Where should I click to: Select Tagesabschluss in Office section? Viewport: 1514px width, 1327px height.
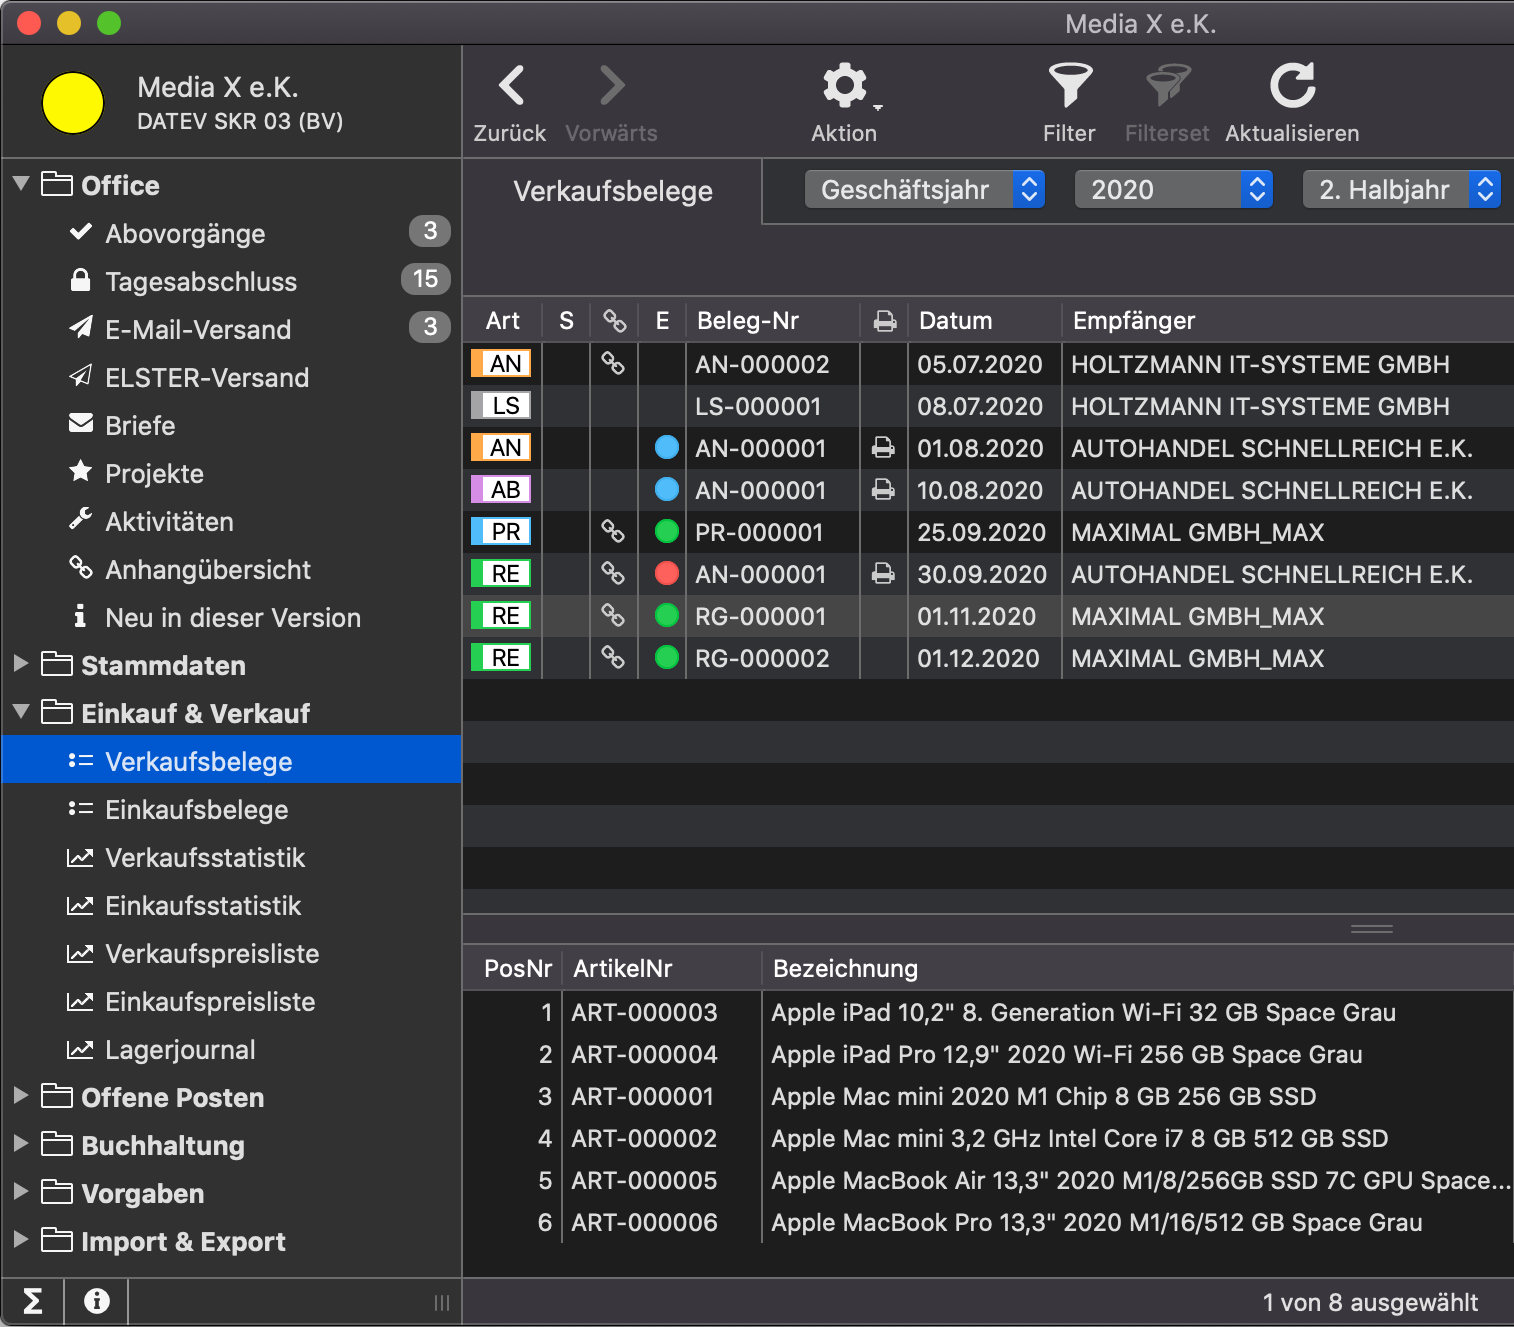point(201,282)
